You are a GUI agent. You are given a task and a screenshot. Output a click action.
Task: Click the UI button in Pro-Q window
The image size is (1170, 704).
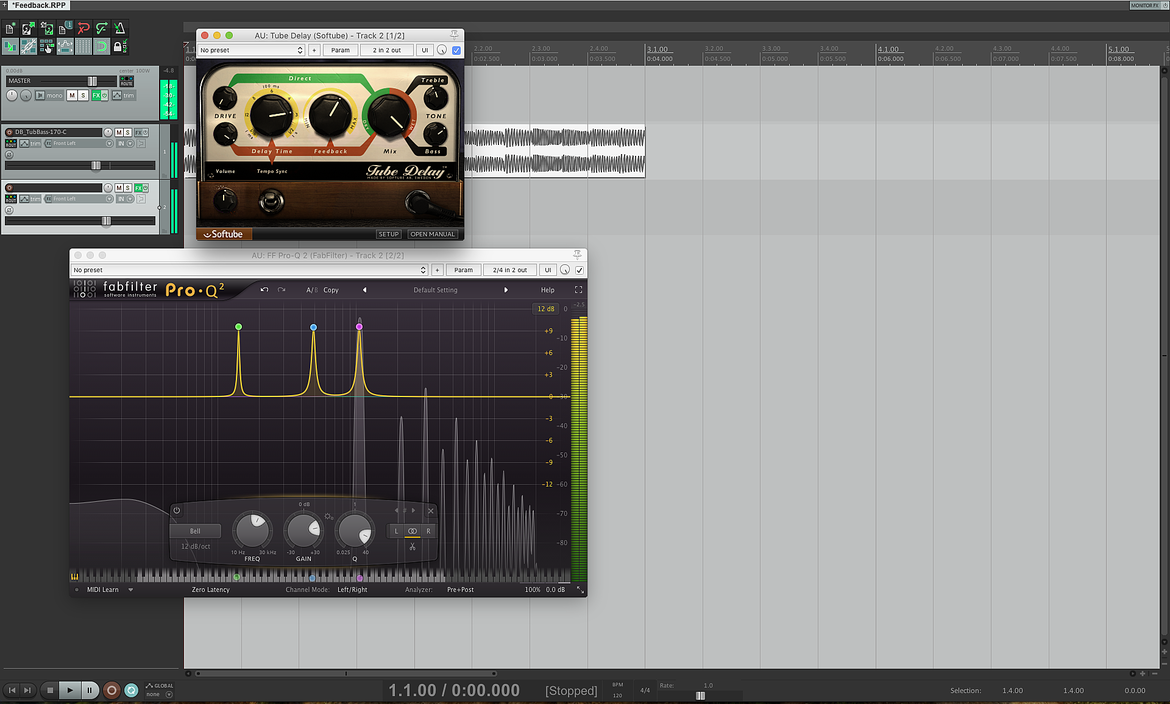[548, 270]
